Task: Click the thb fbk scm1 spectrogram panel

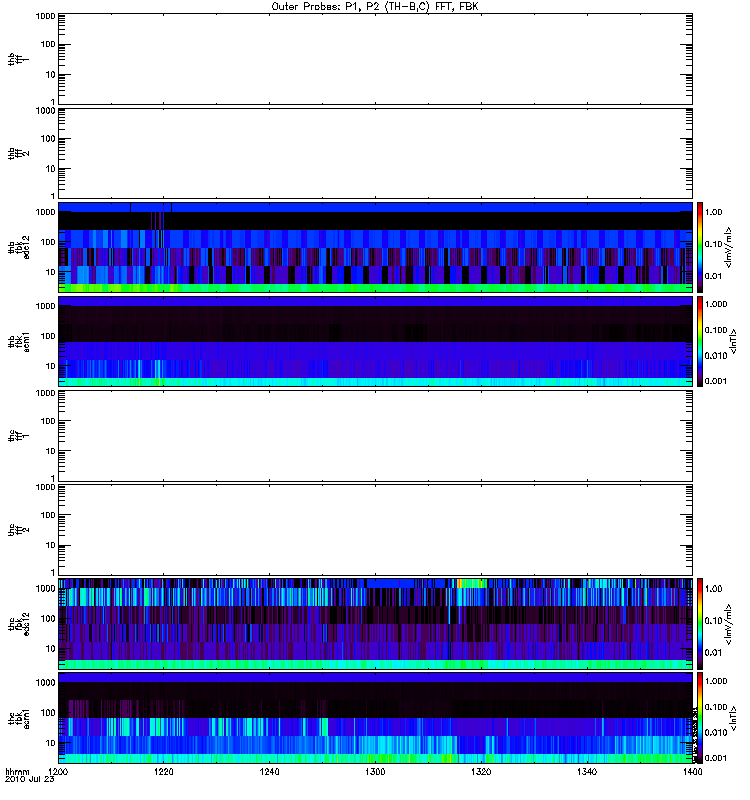Action: [375, 342]
